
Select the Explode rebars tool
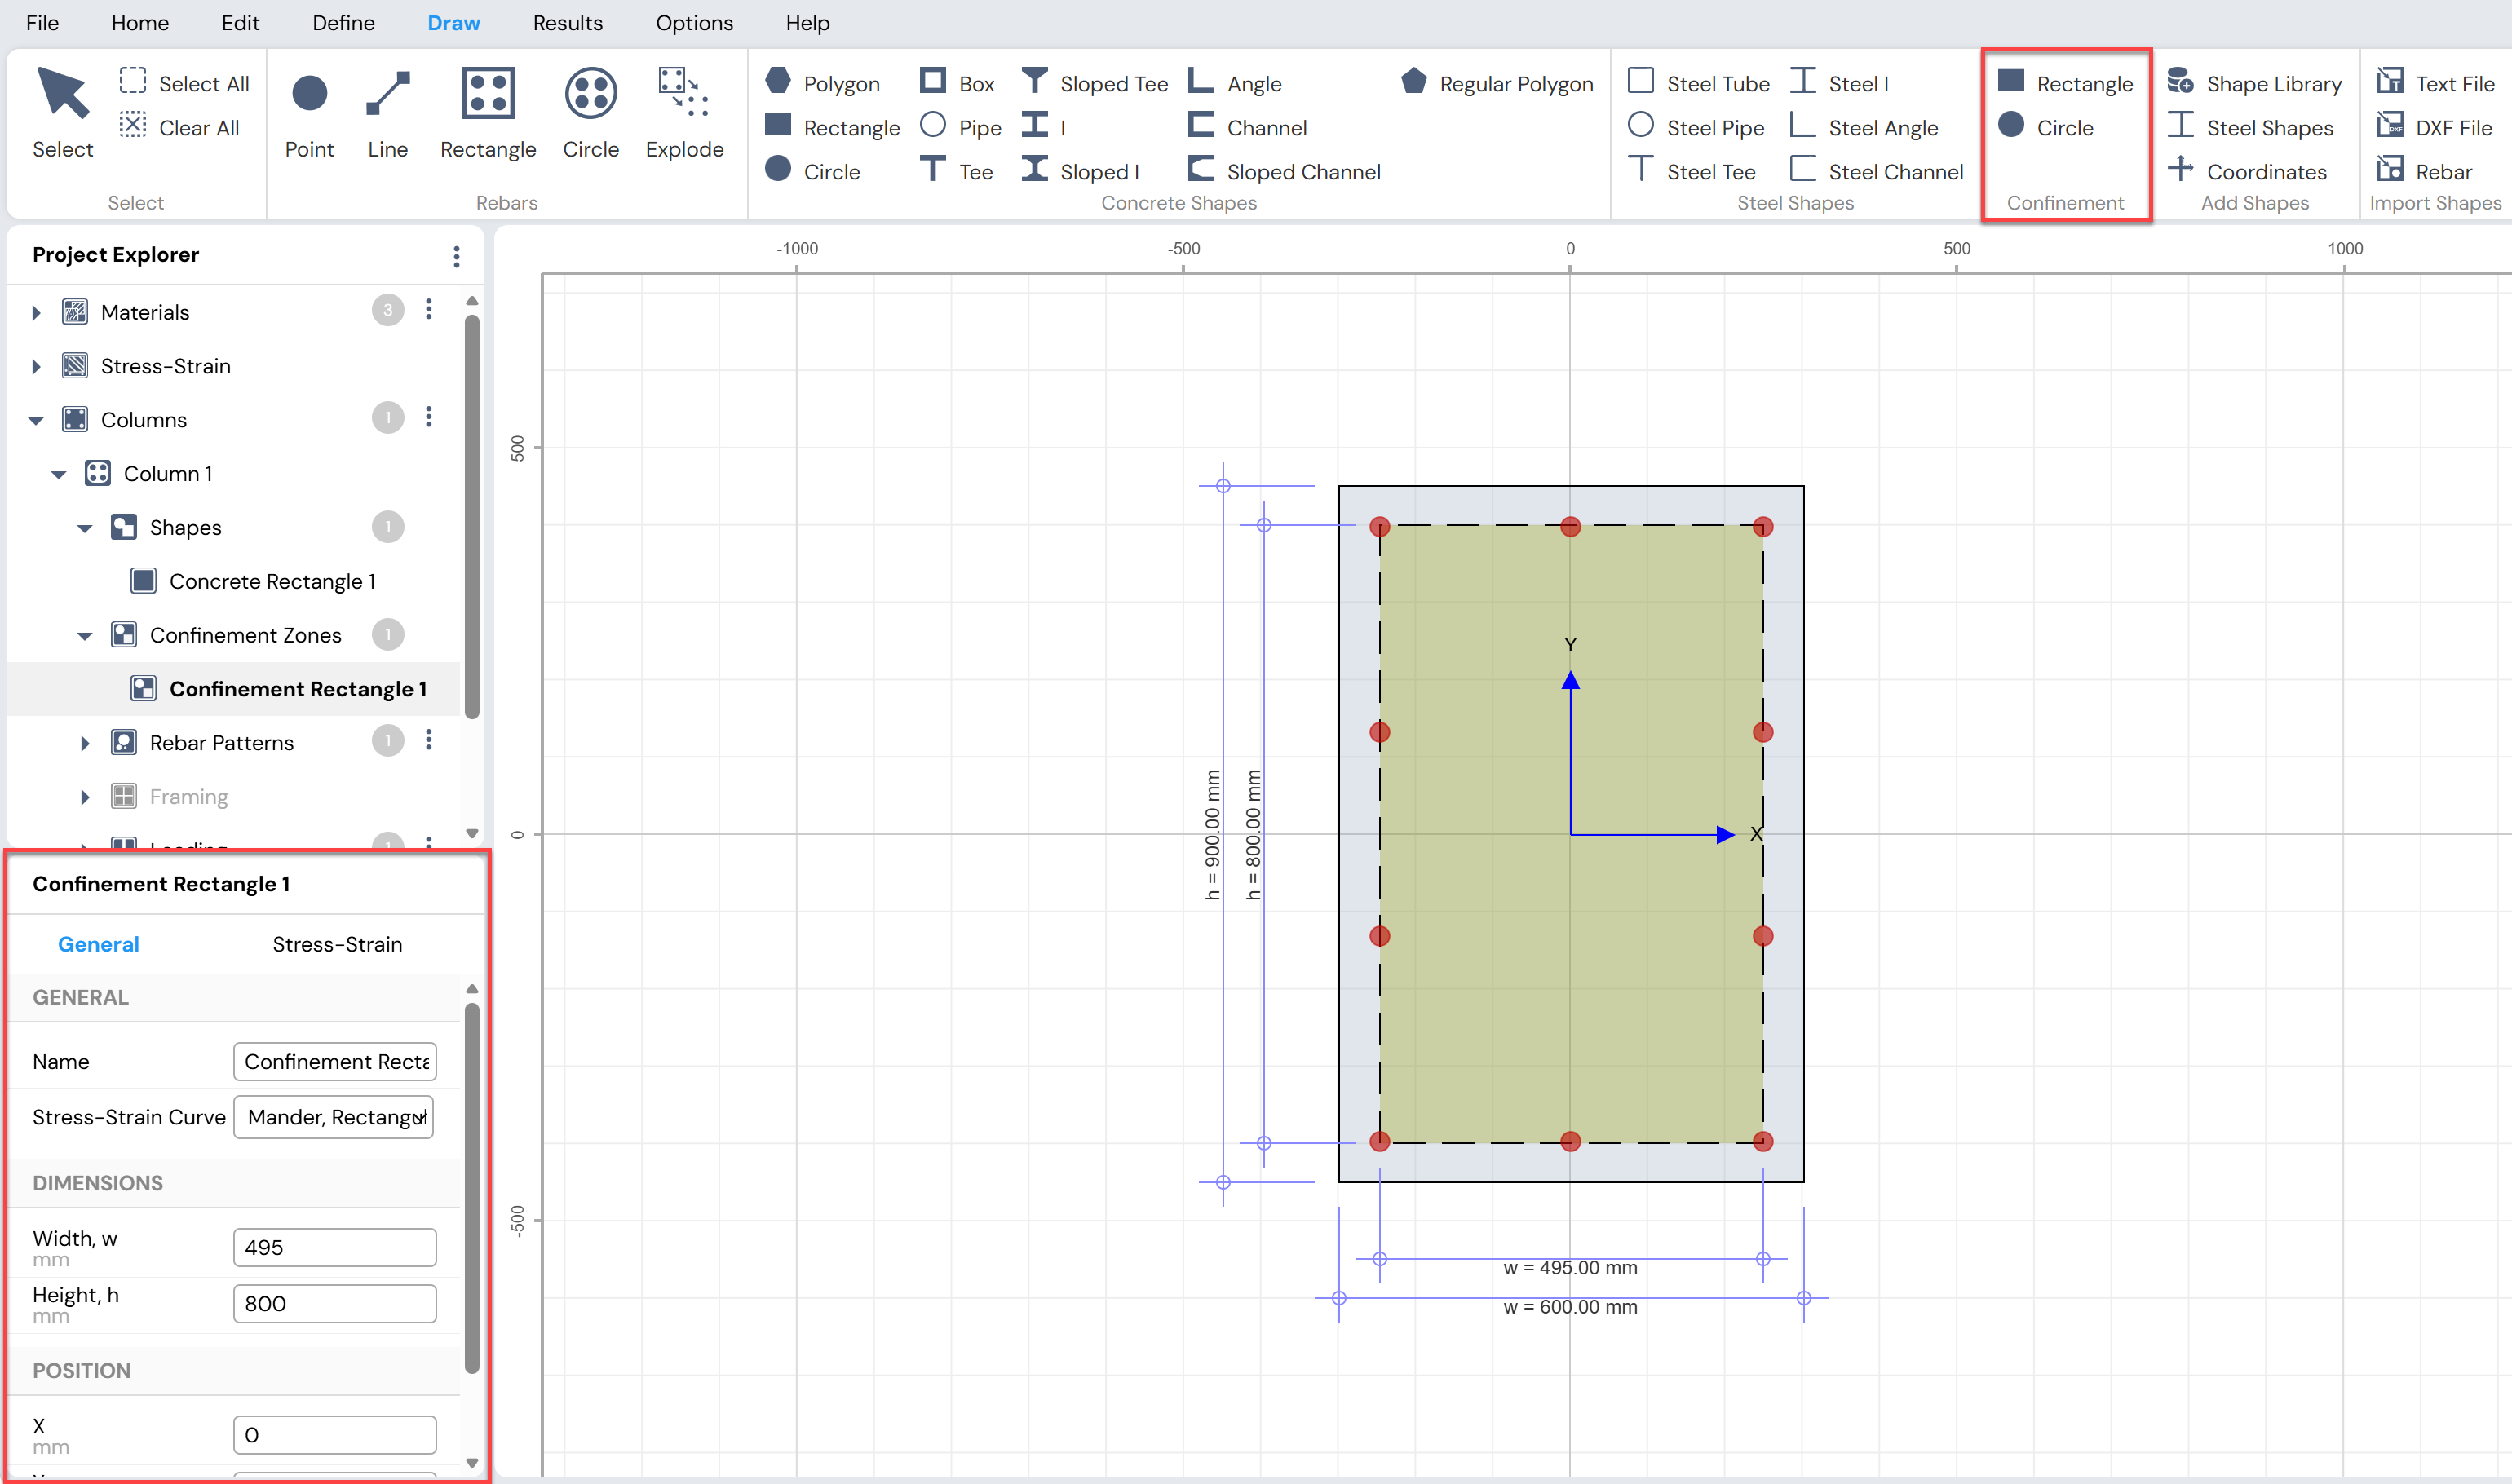(x=684, y=113)
